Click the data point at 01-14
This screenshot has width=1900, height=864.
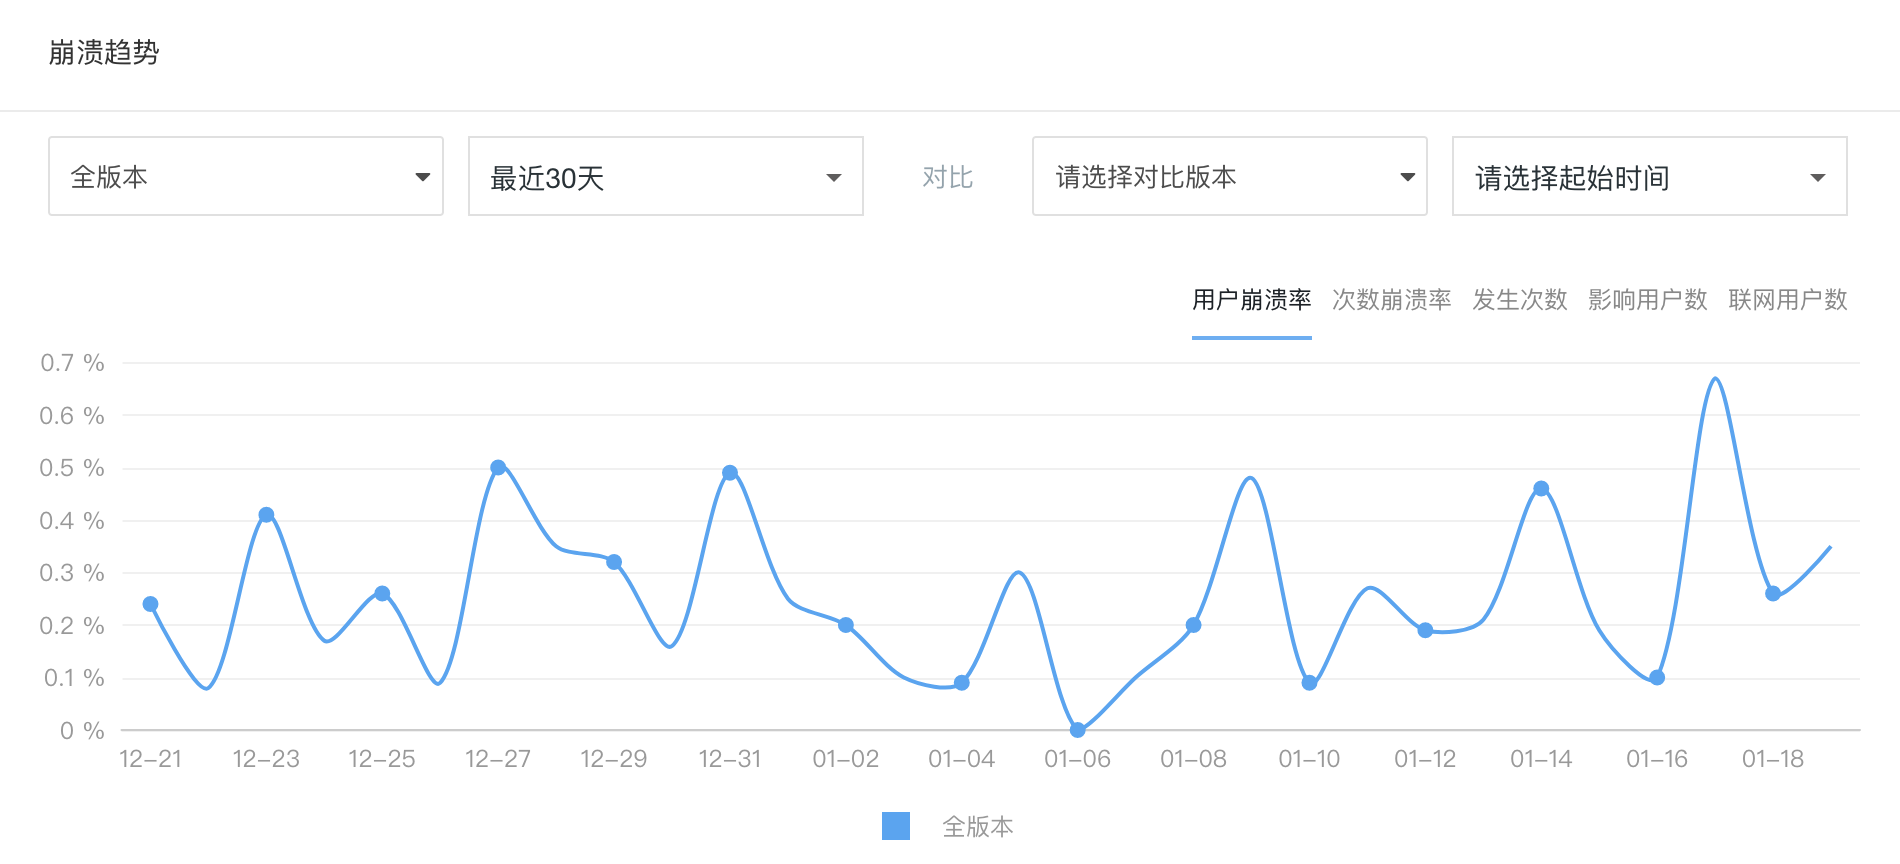pyautogui.click(x=1541, y=489)
